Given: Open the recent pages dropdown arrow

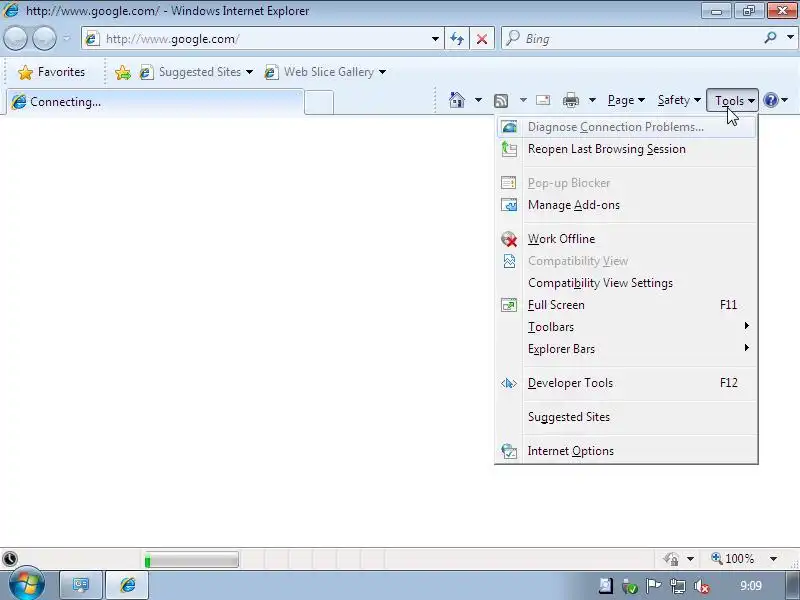Looking at the screenshot, I should (x=66, y=38).
